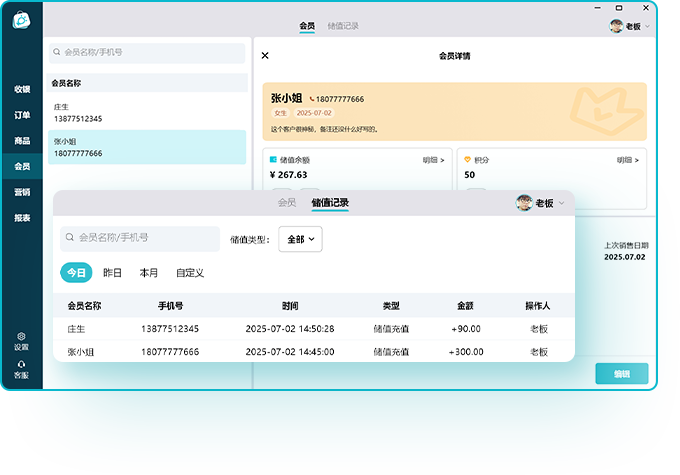Click the 编辑 button

click(x=622, y=373)
